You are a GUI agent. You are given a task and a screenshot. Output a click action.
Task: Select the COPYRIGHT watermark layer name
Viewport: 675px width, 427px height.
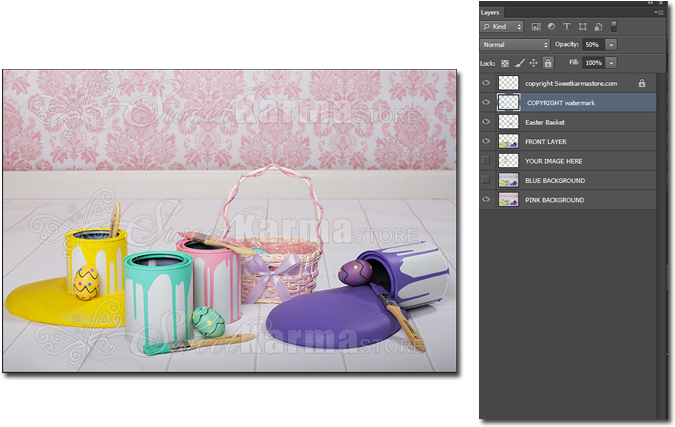pos(561,103)
